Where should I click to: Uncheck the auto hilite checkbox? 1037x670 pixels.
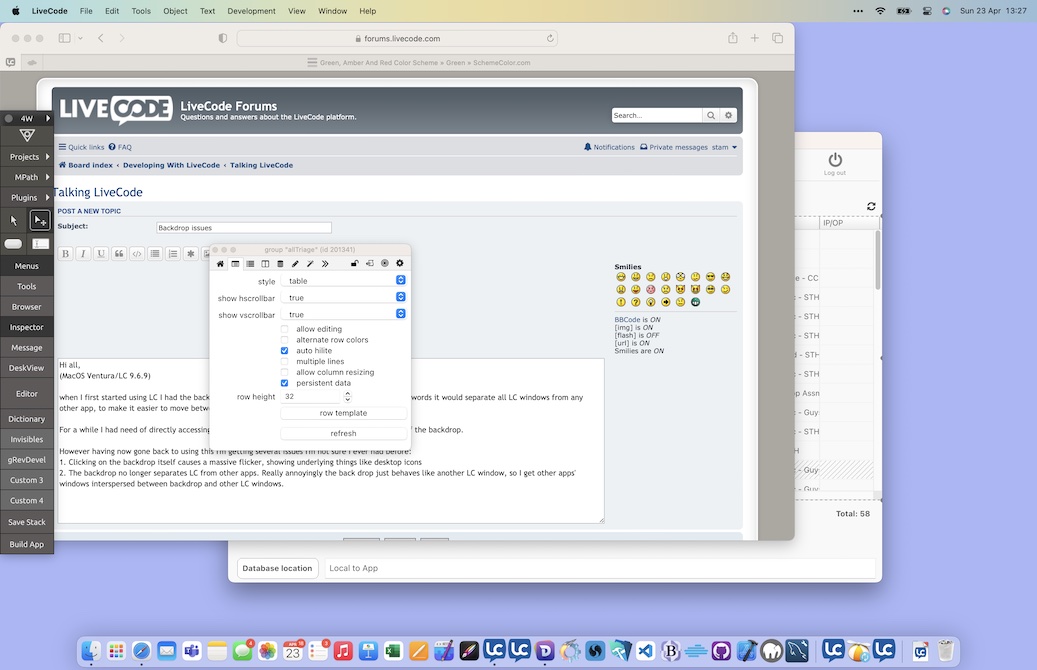coord(285,351)
